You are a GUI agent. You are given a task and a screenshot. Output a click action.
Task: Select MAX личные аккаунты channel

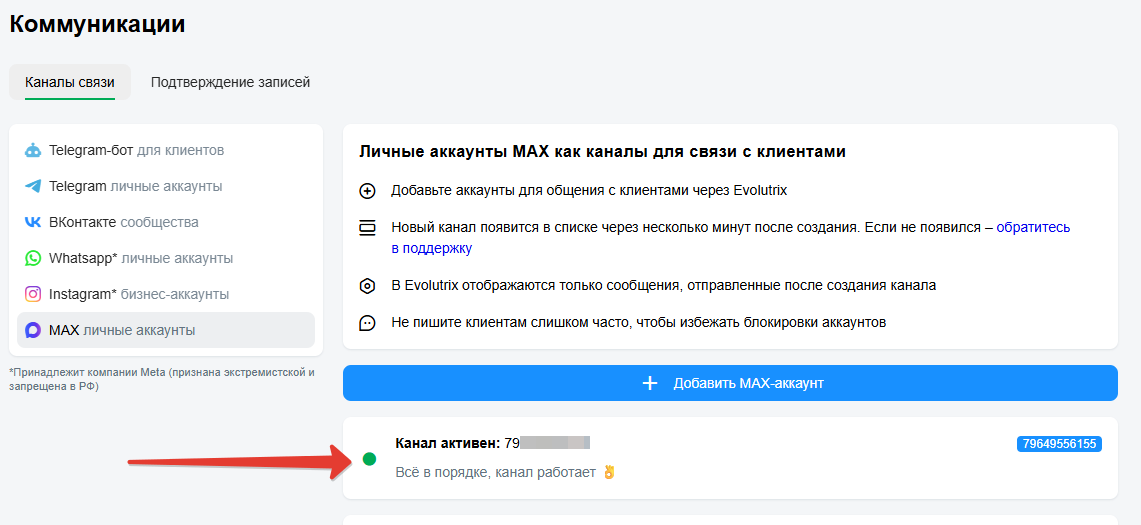pos(122,331)
